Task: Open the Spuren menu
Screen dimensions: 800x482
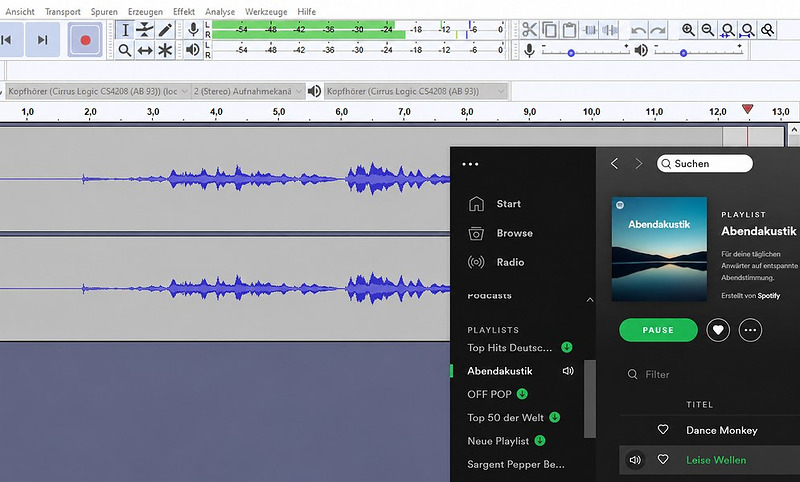Action: click(104, 11)
